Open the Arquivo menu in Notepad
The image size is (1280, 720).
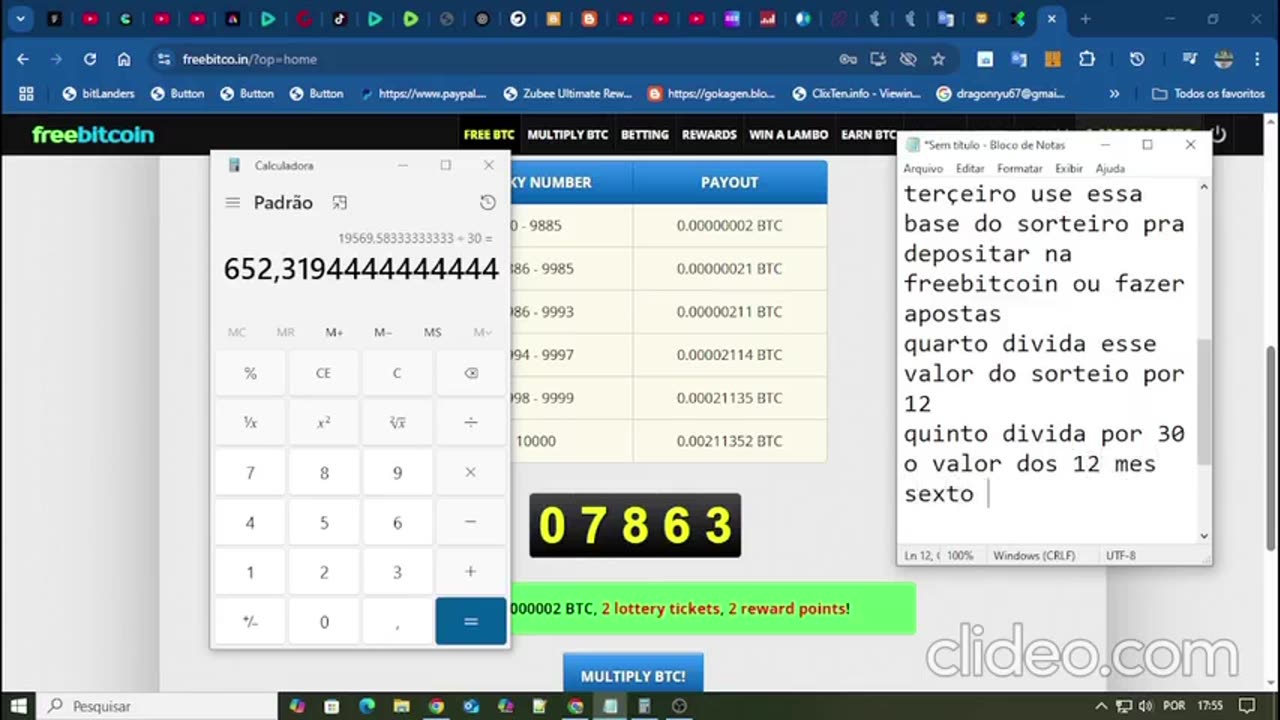click(x=923, y=169)
